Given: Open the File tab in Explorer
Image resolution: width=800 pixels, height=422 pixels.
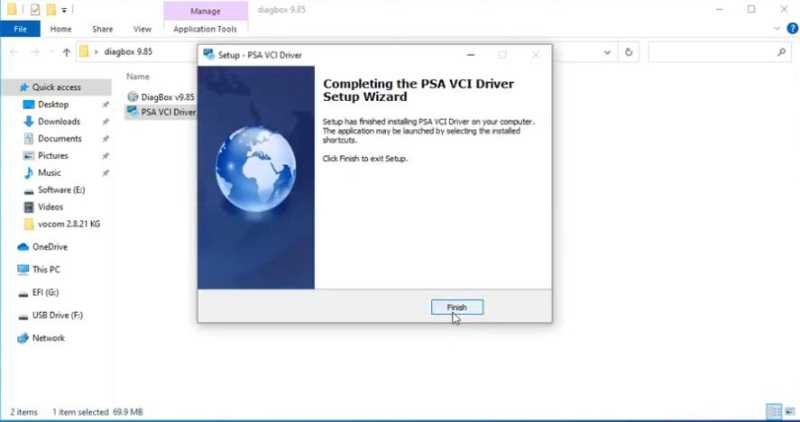Looking at the screenshot, I should (20, 29).
